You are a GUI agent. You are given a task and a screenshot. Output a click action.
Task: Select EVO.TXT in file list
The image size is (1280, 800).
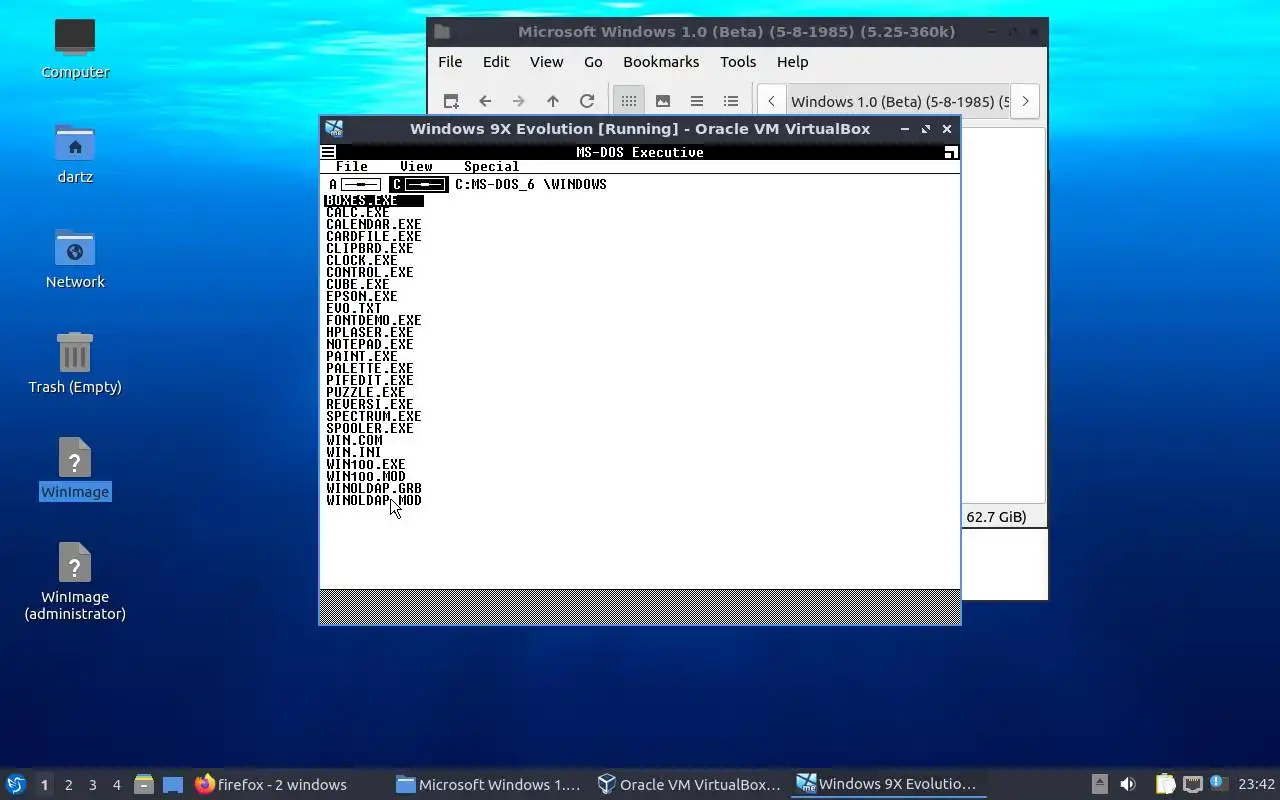pyautogui.click(x=353, y=308)
